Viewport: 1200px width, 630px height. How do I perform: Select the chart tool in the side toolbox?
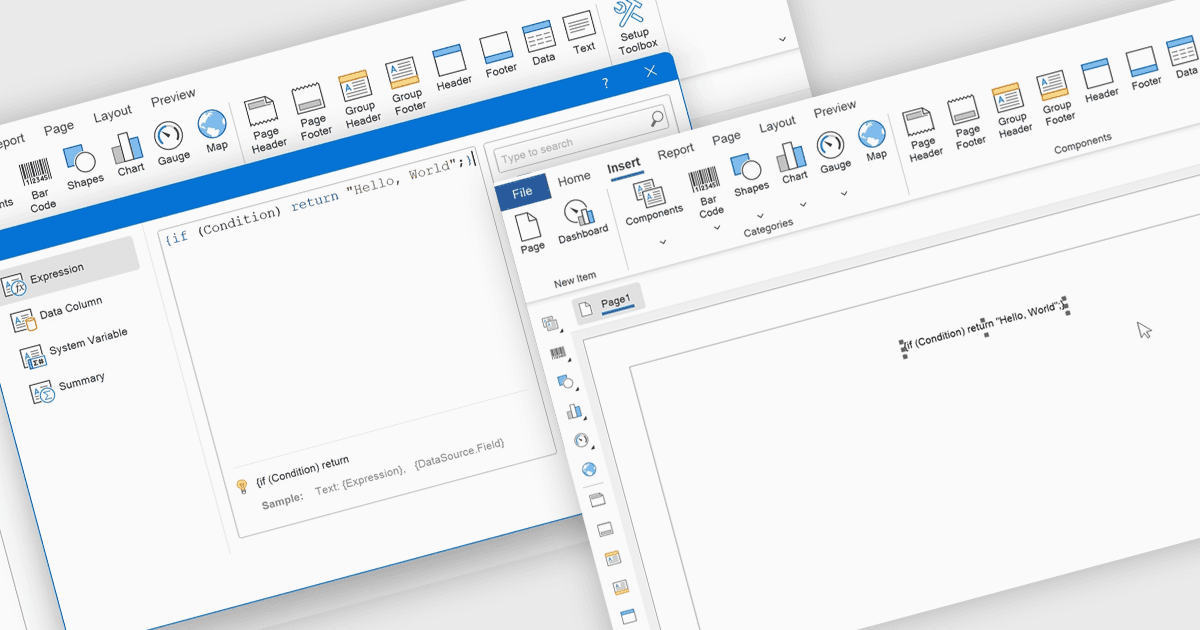coord(574,411)
